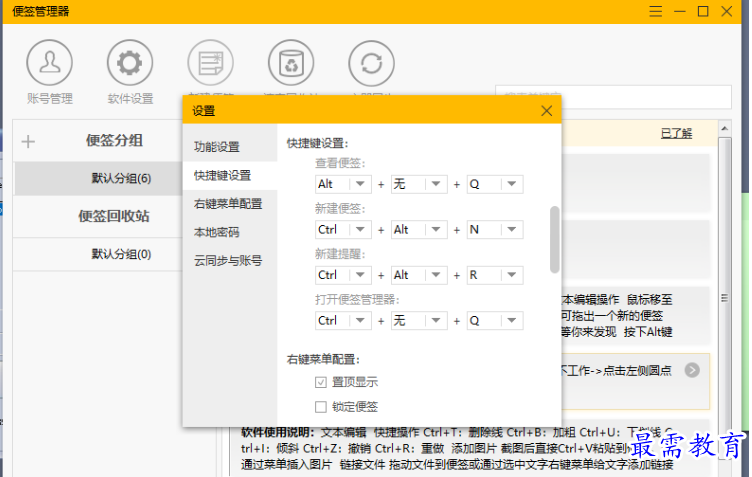Add a new note group with plus icon

(28, 141)
